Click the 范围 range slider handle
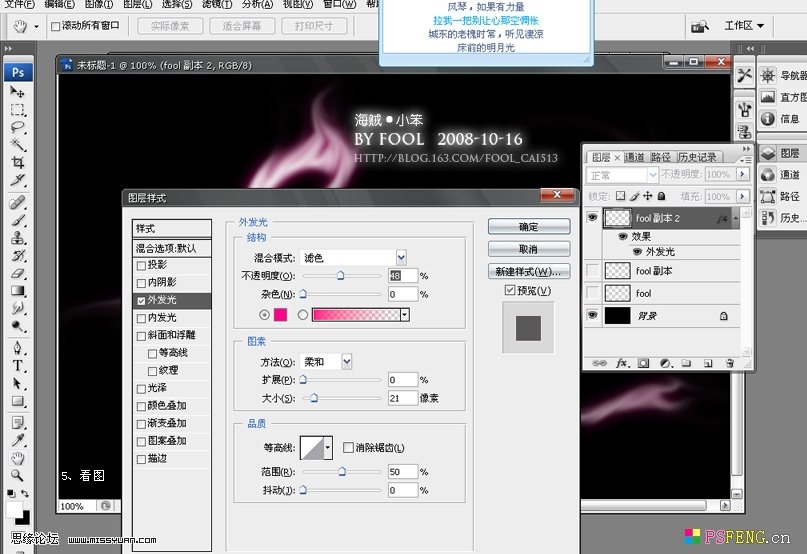The height and width of the screenshot is (554, 807). pyautogui.click(x=342, y=472)
